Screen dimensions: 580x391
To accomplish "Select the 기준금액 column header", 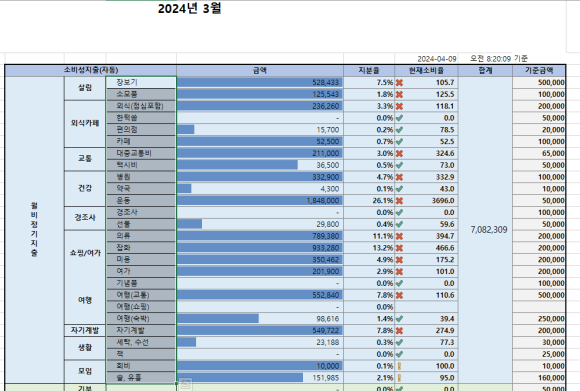I will tap(539, 70).
